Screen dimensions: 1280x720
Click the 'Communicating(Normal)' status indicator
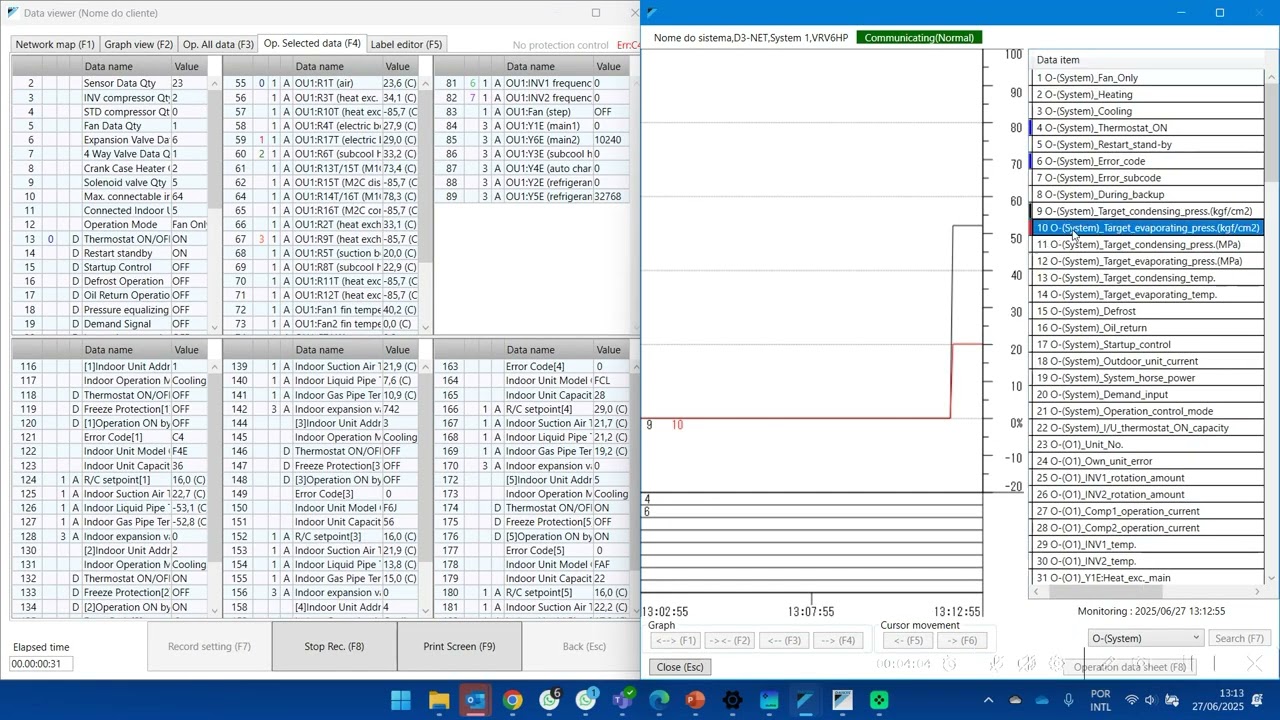point(919,38)
